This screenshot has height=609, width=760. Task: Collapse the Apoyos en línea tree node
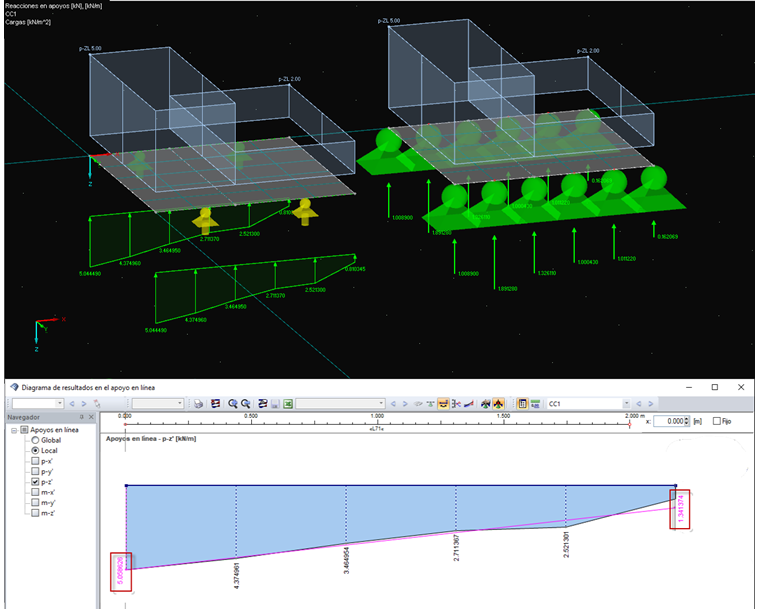click(x=14, y=430)
